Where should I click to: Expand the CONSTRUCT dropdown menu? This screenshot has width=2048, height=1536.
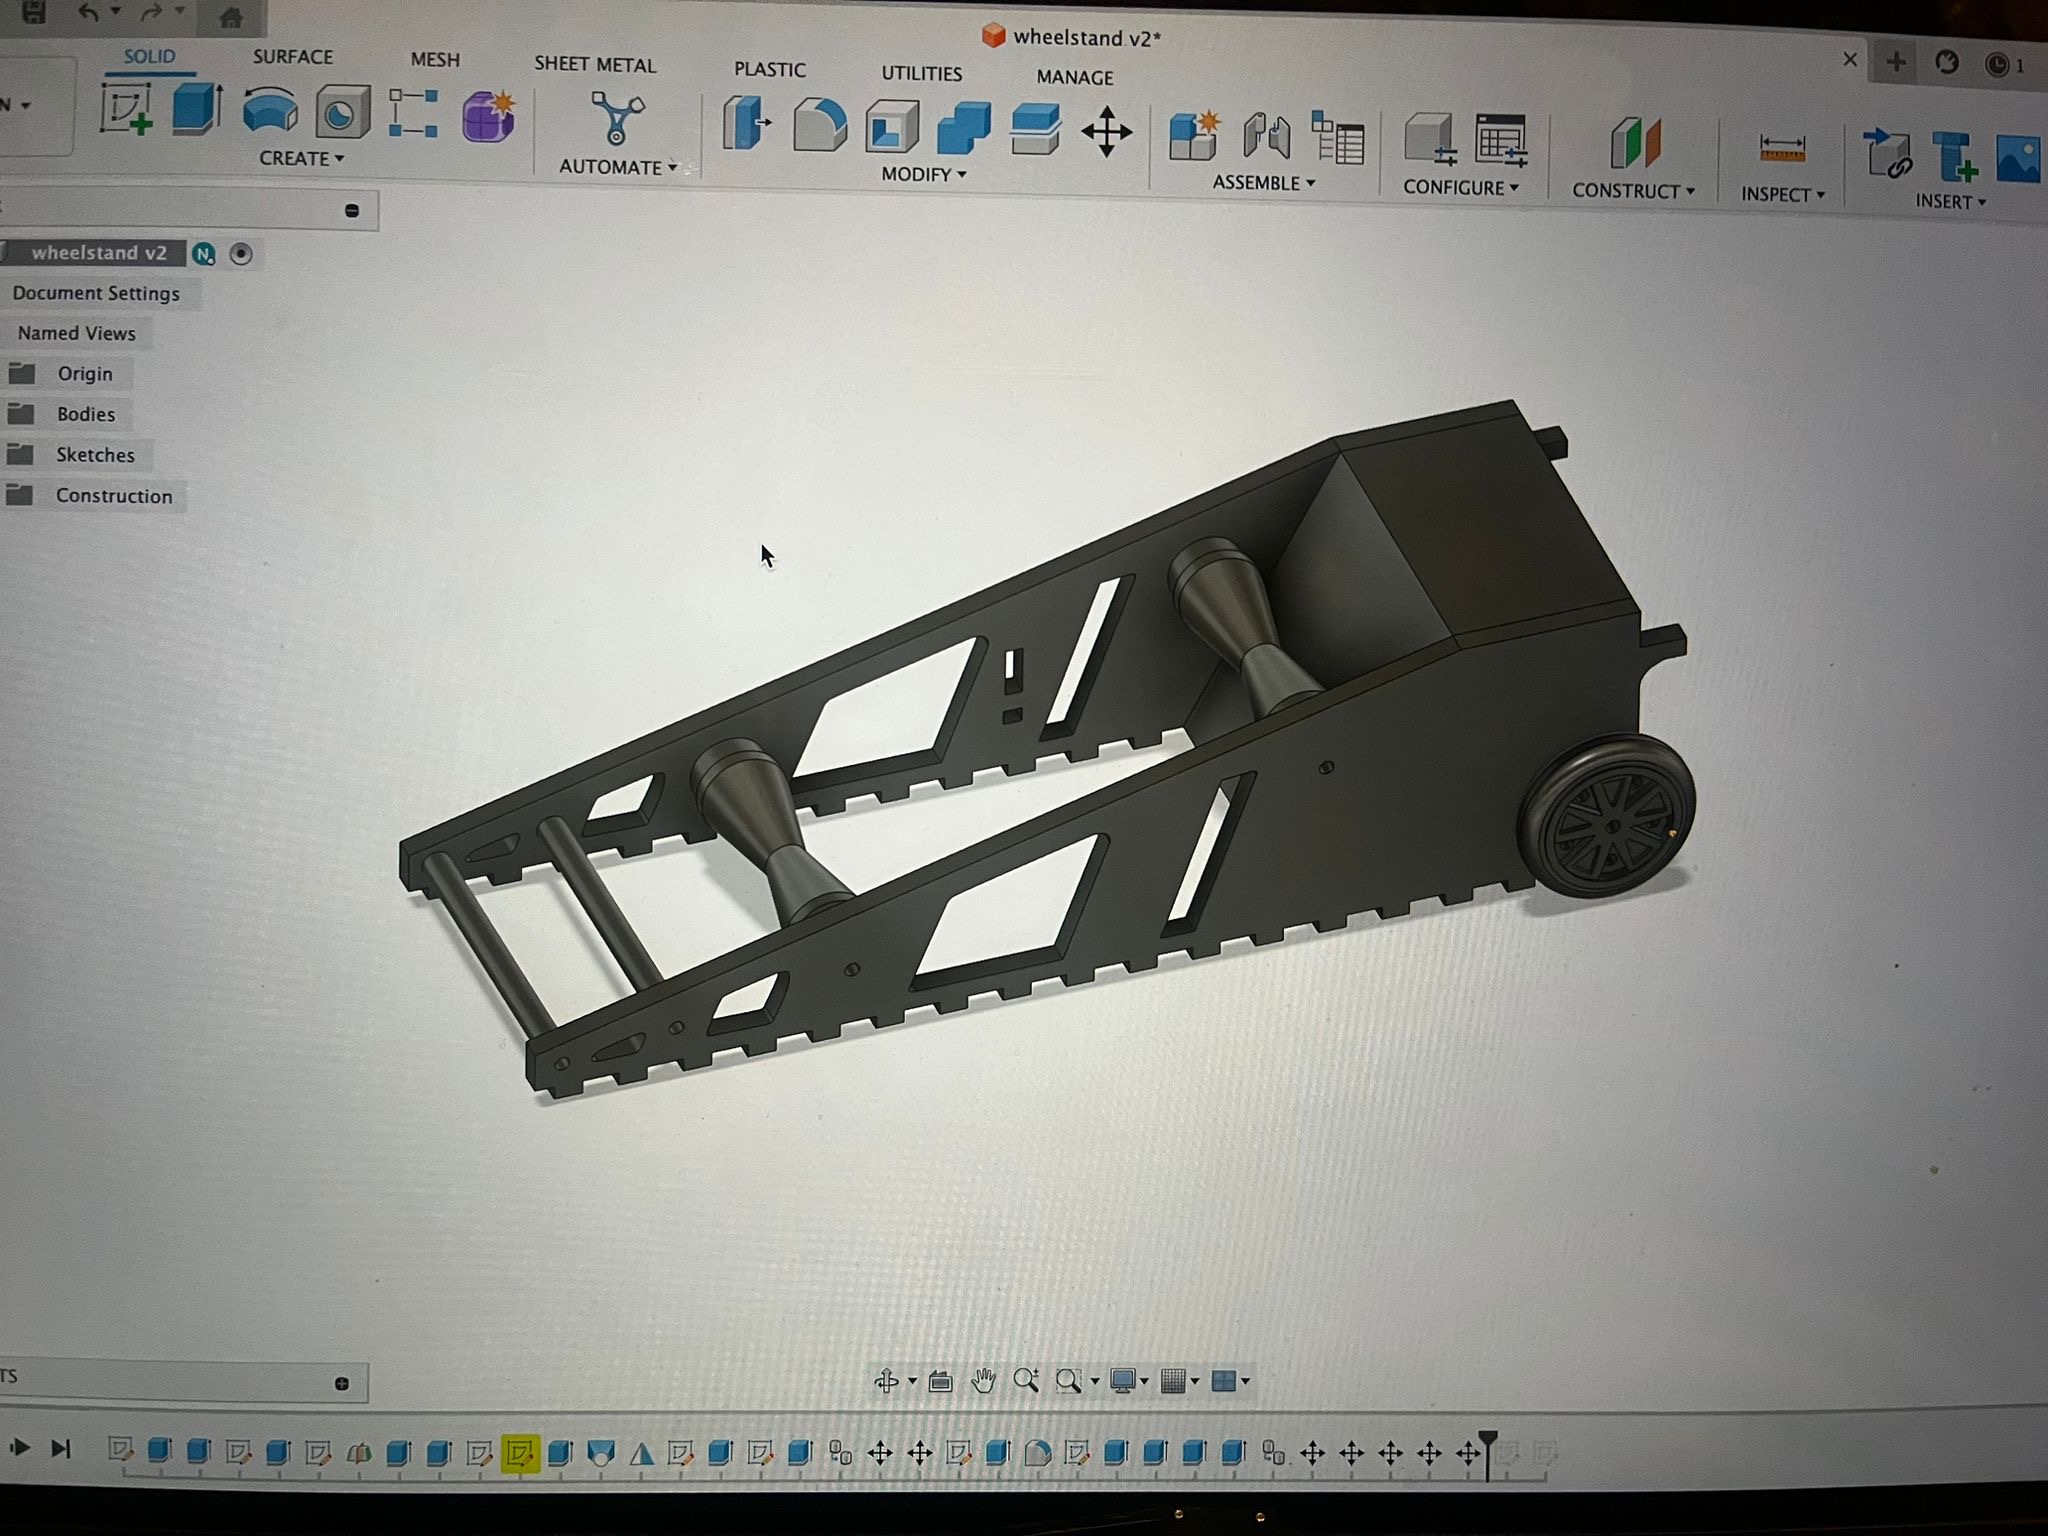click(1632, 191)
